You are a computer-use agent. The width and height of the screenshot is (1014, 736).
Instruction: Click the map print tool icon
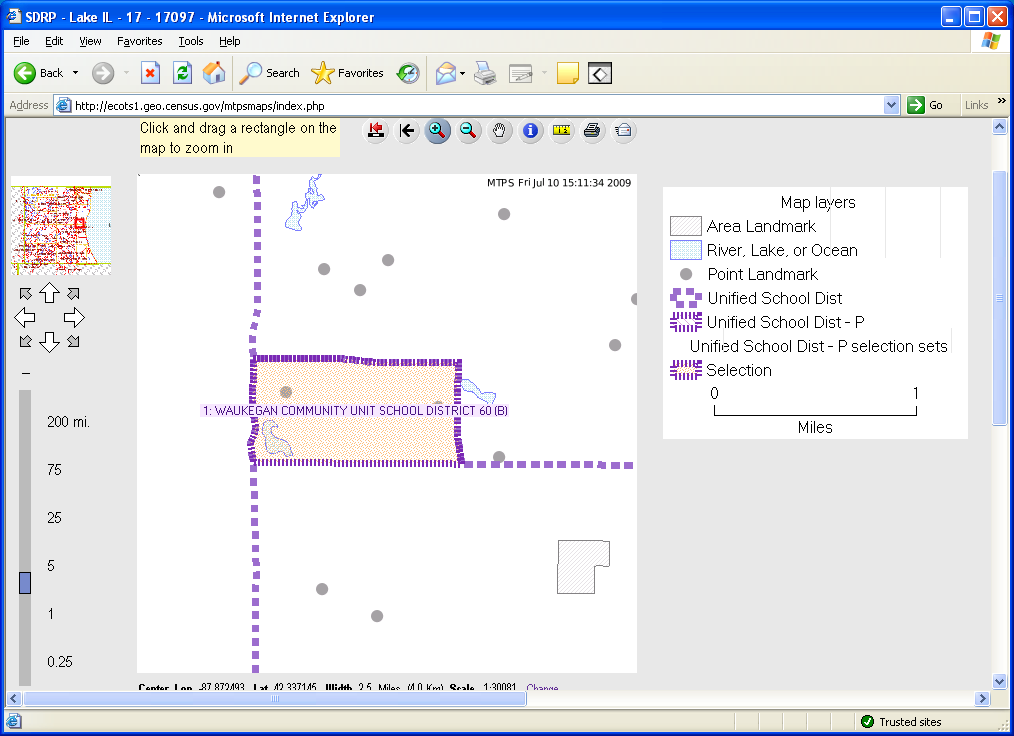592,131
